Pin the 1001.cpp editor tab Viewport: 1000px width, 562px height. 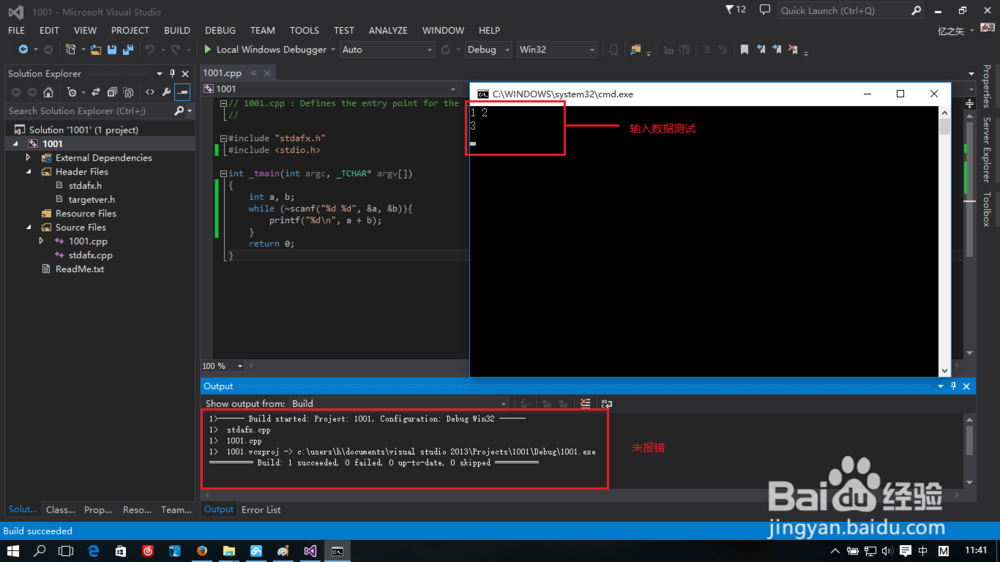tap(253, 73)
